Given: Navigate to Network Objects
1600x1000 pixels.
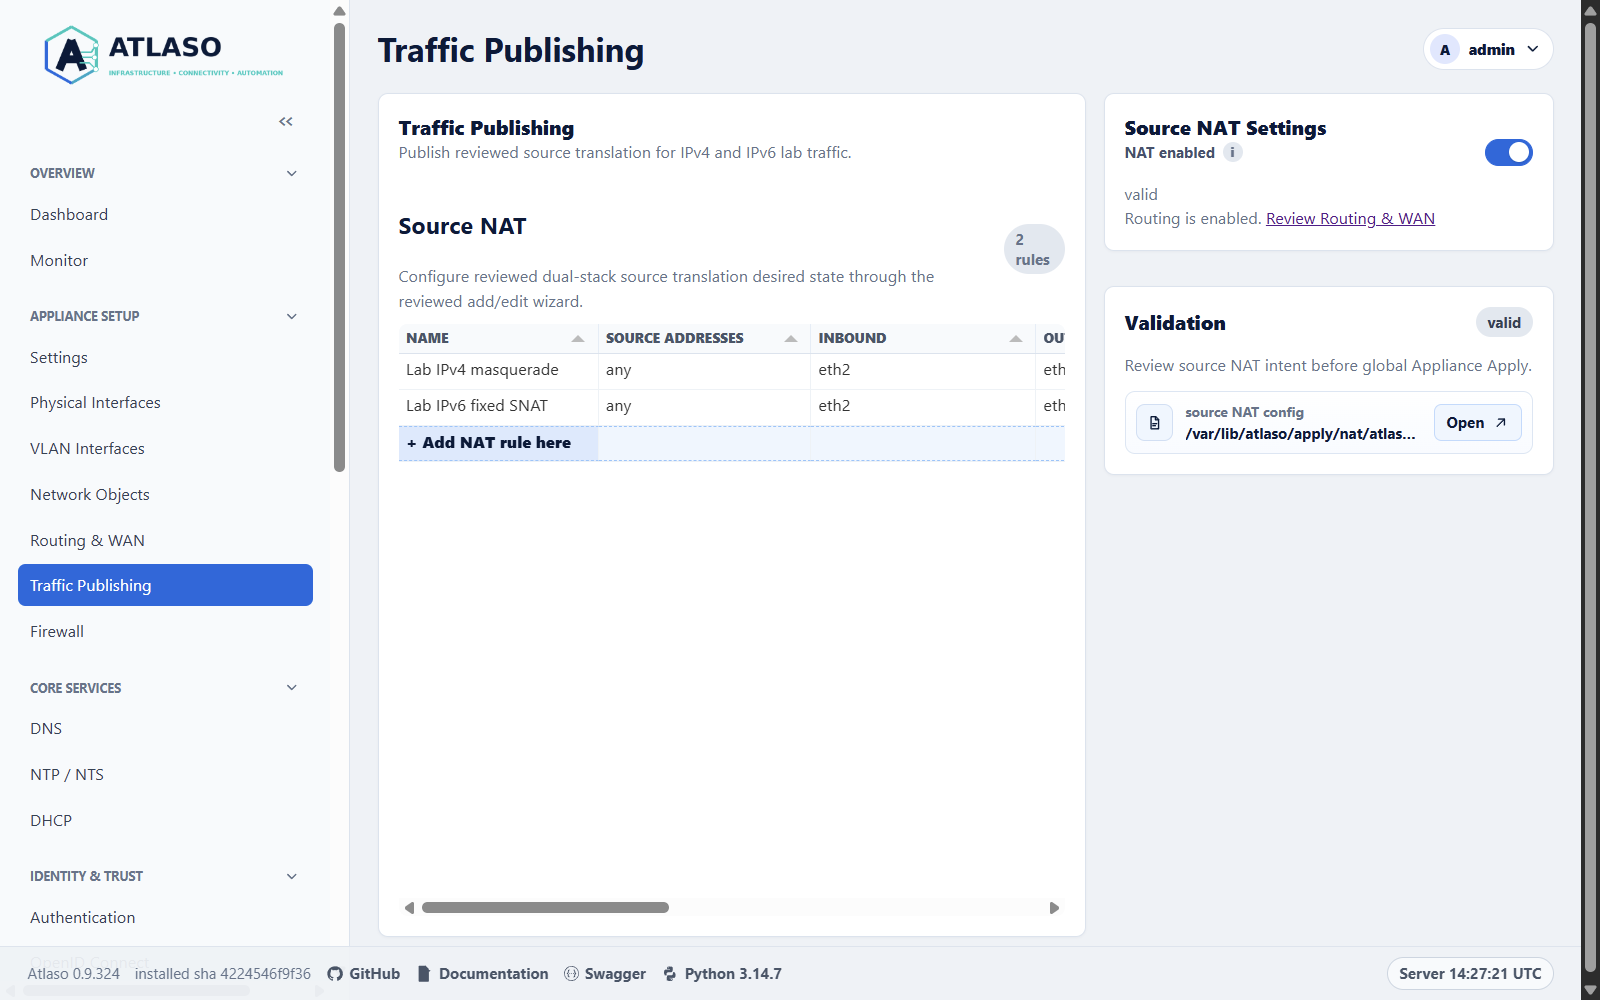Looking at the screenshot, I should click(165, 495).
